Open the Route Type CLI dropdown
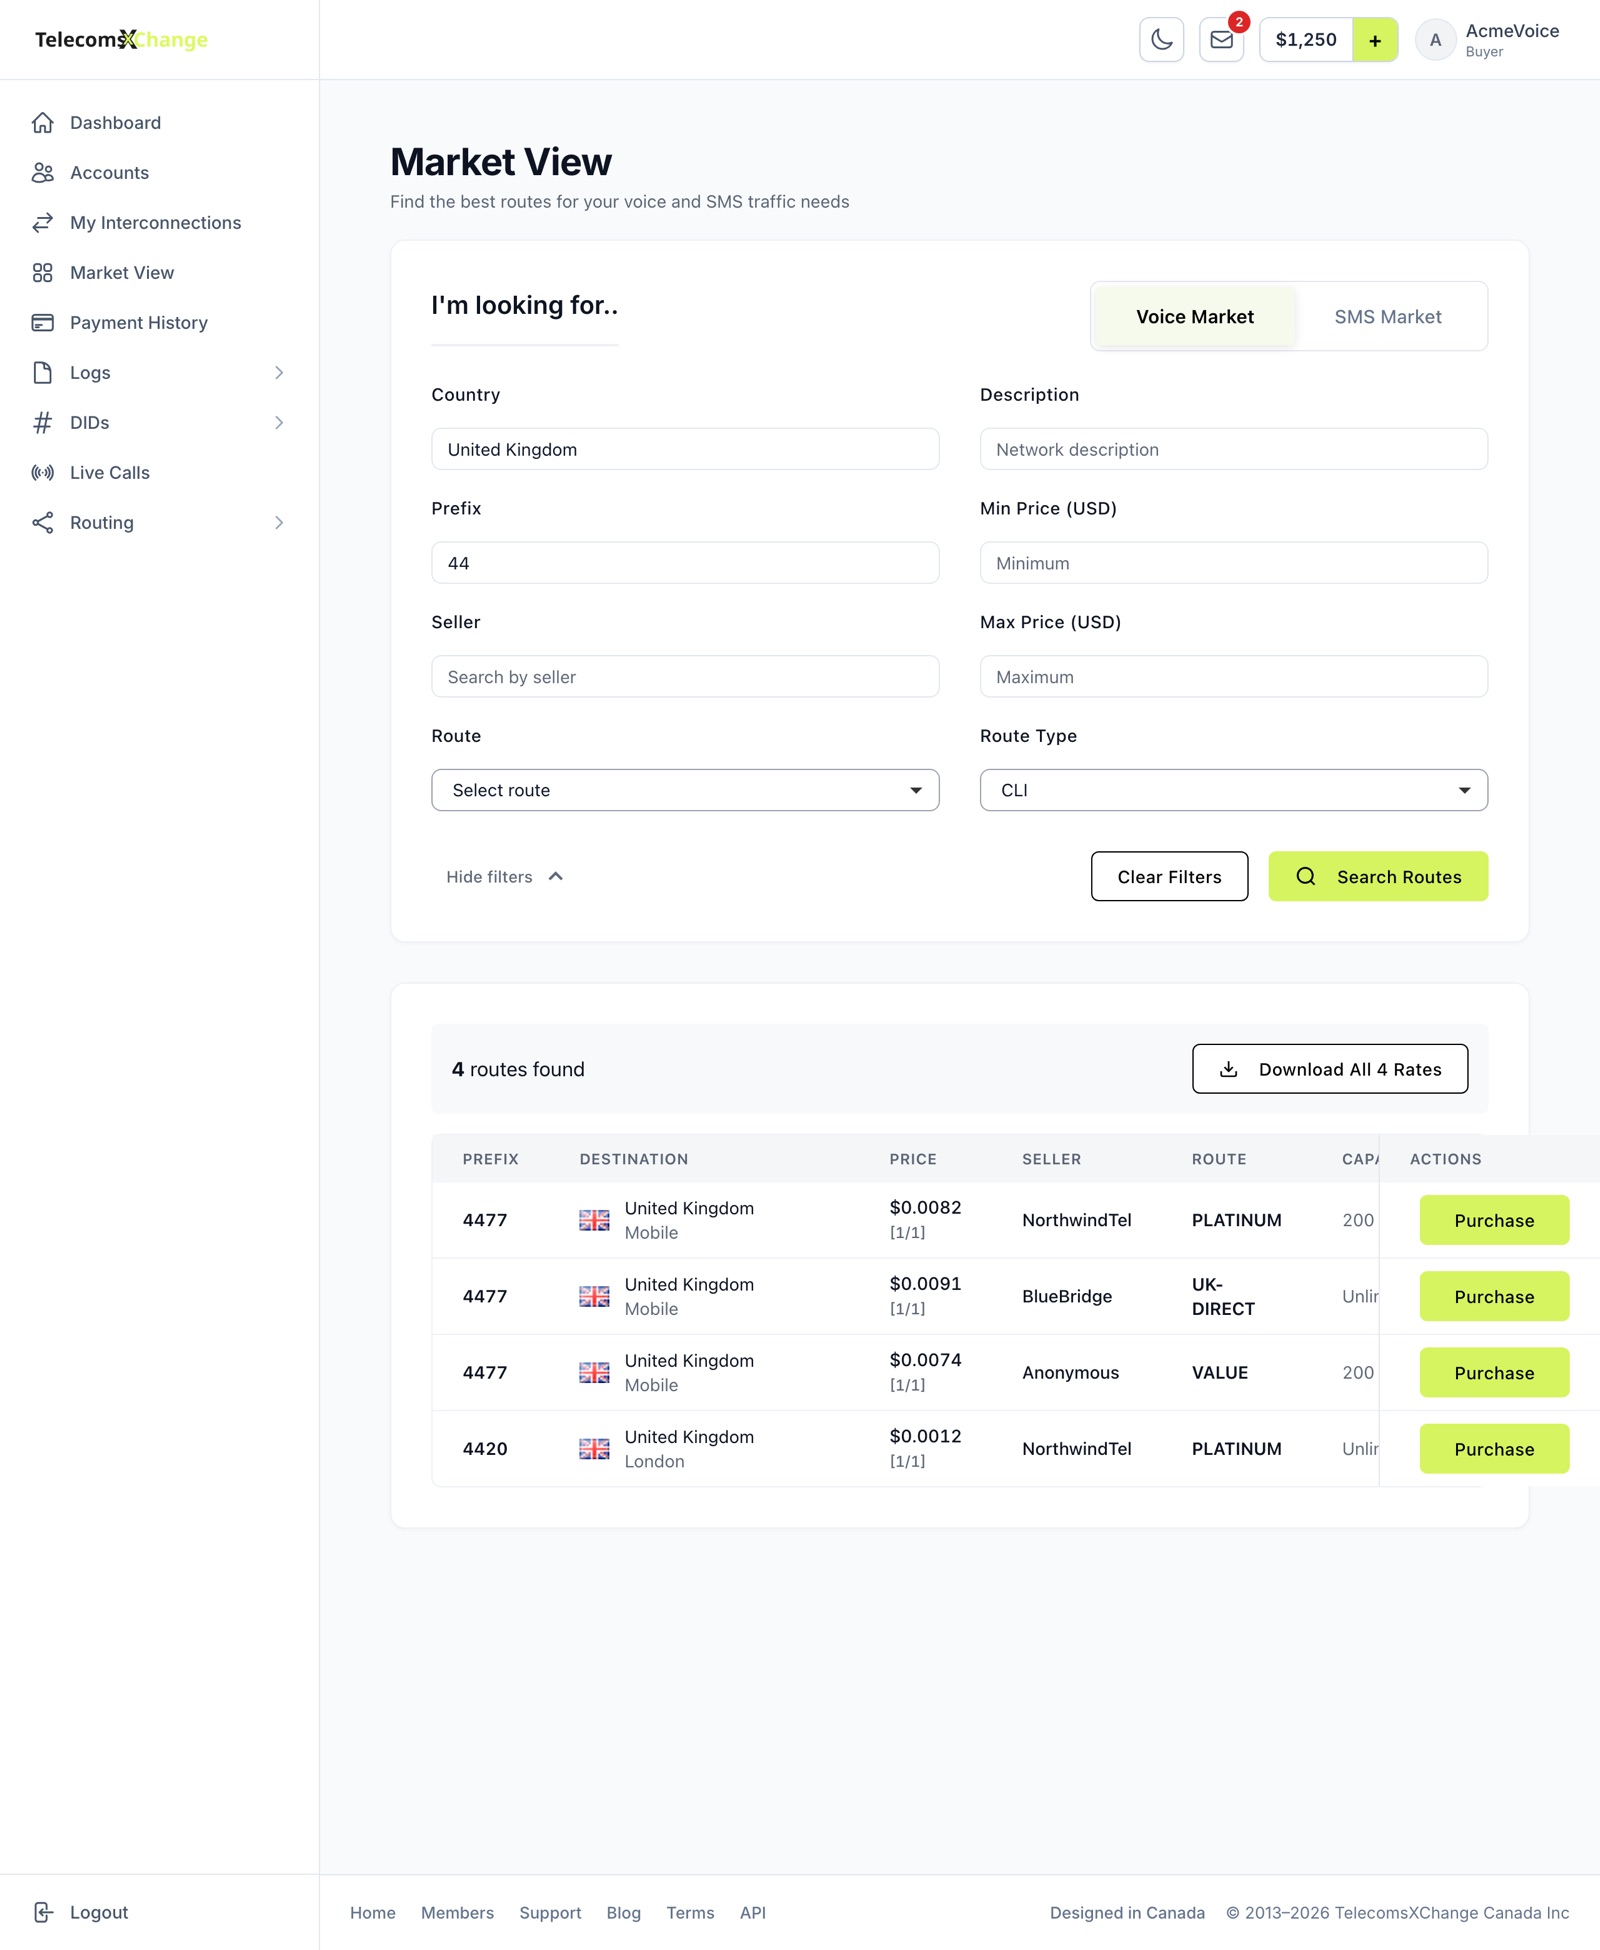1600x1950 pixels. [x=1233, y=790]
